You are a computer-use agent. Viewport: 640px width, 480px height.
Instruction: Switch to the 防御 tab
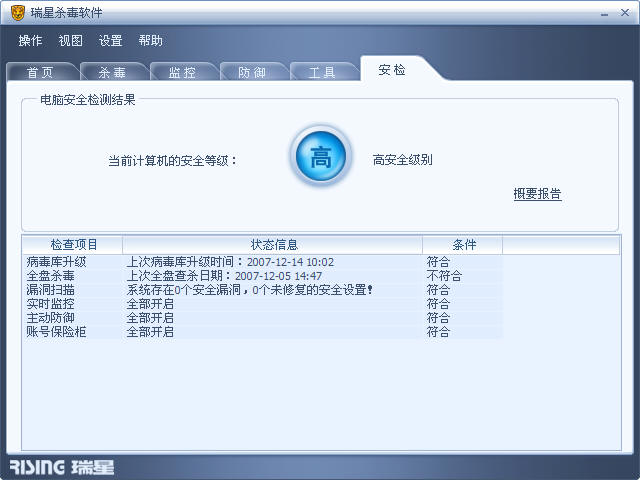(x=252, y=72)
